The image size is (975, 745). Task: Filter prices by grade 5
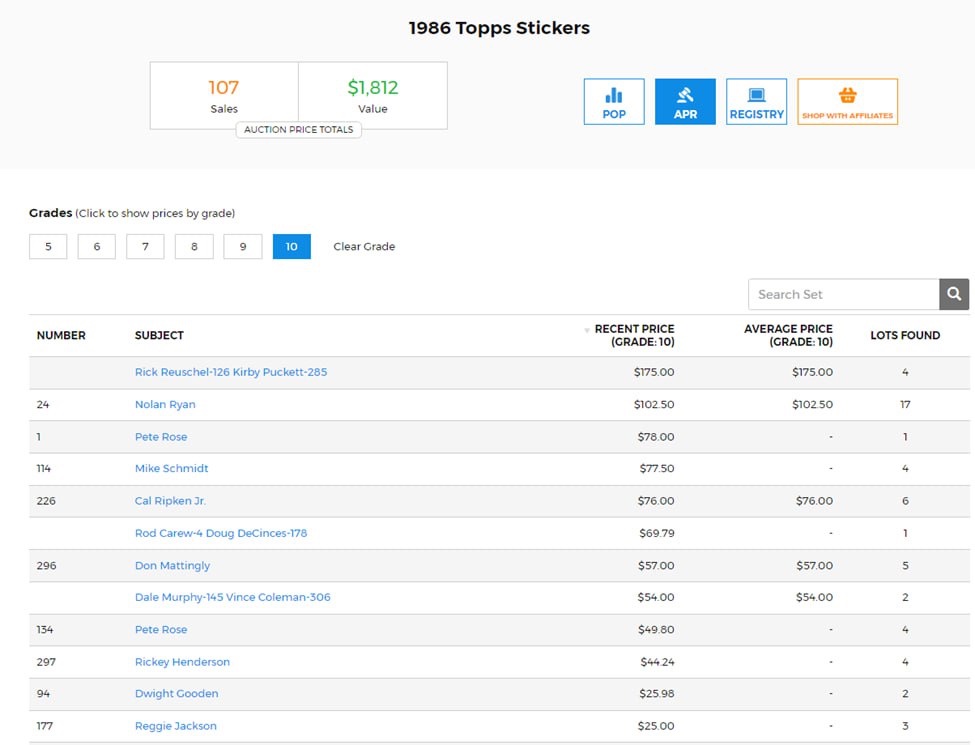tap(48, 246)
